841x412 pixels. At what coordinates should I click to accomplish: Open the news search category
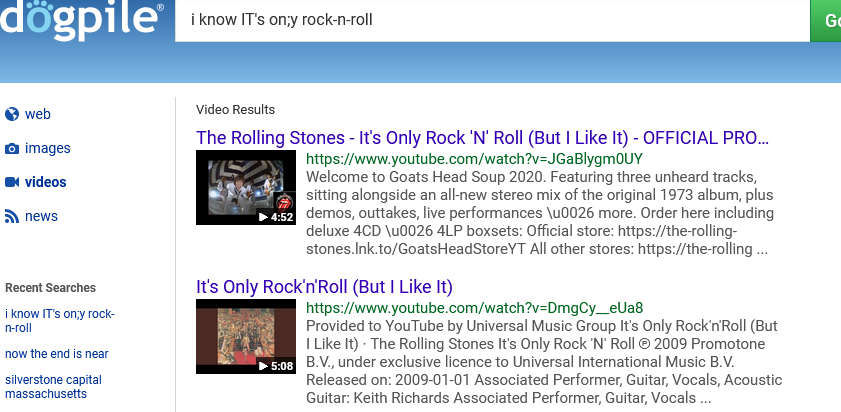pos(41,216)
